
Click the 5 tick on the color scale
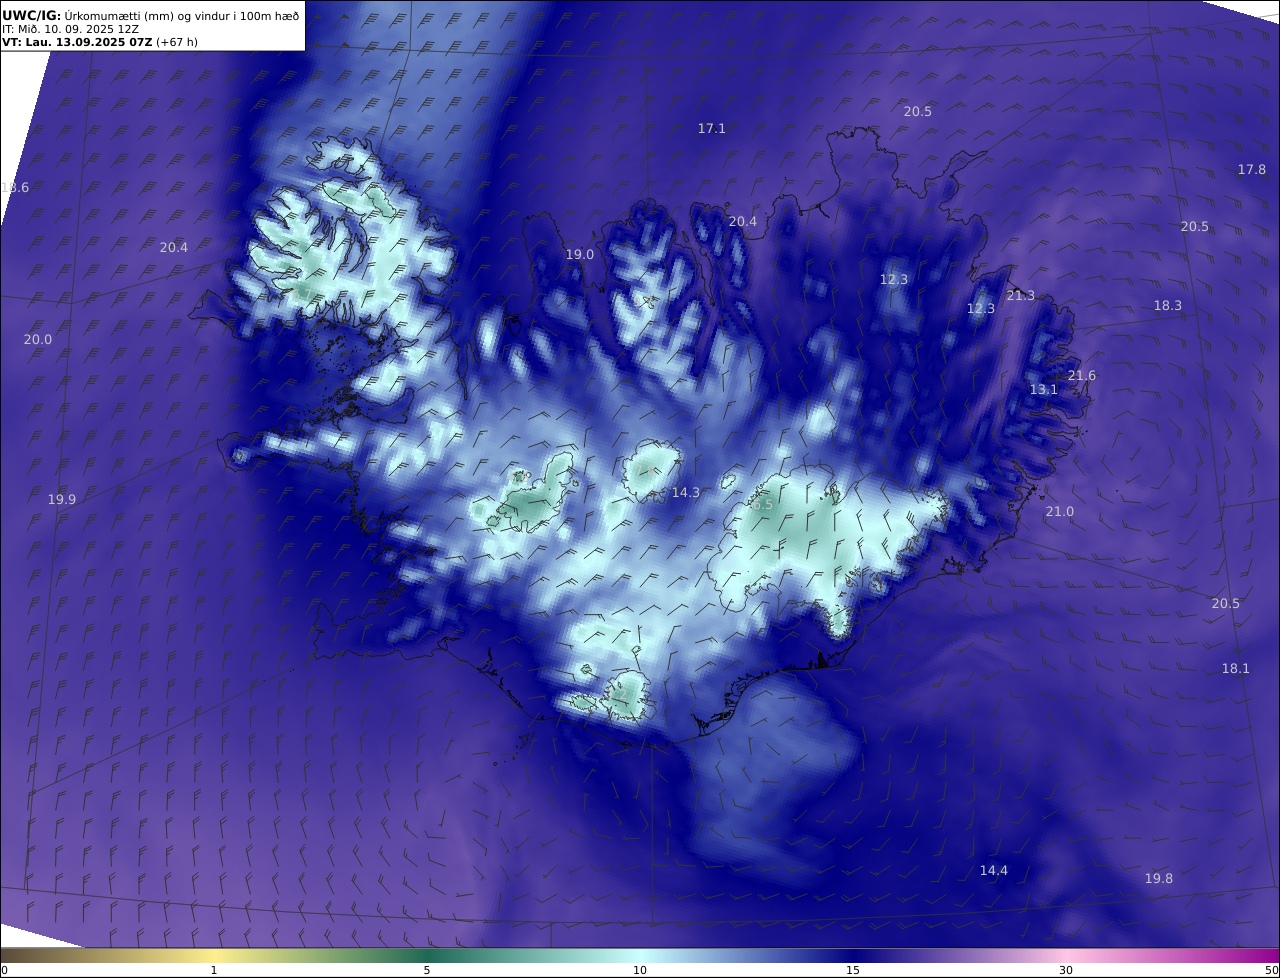[x=427, y=970]
